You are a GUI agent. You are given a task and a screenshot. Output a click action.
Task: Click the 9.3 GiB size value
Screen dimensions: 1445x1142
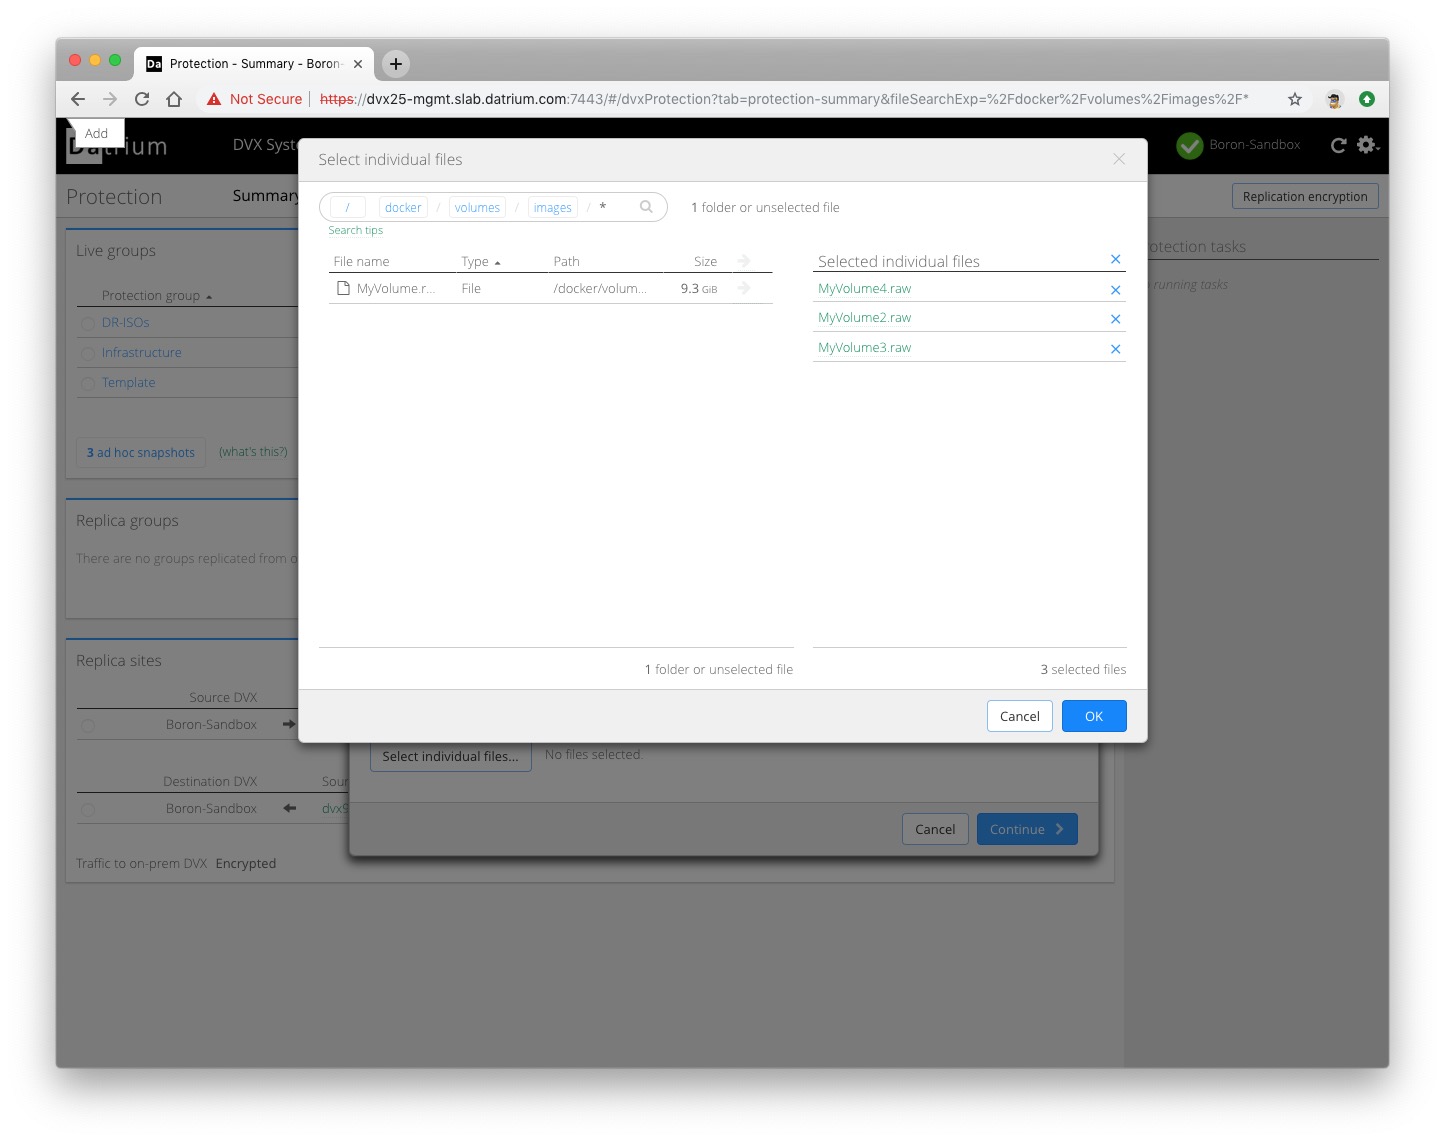(x=698, y=288)
